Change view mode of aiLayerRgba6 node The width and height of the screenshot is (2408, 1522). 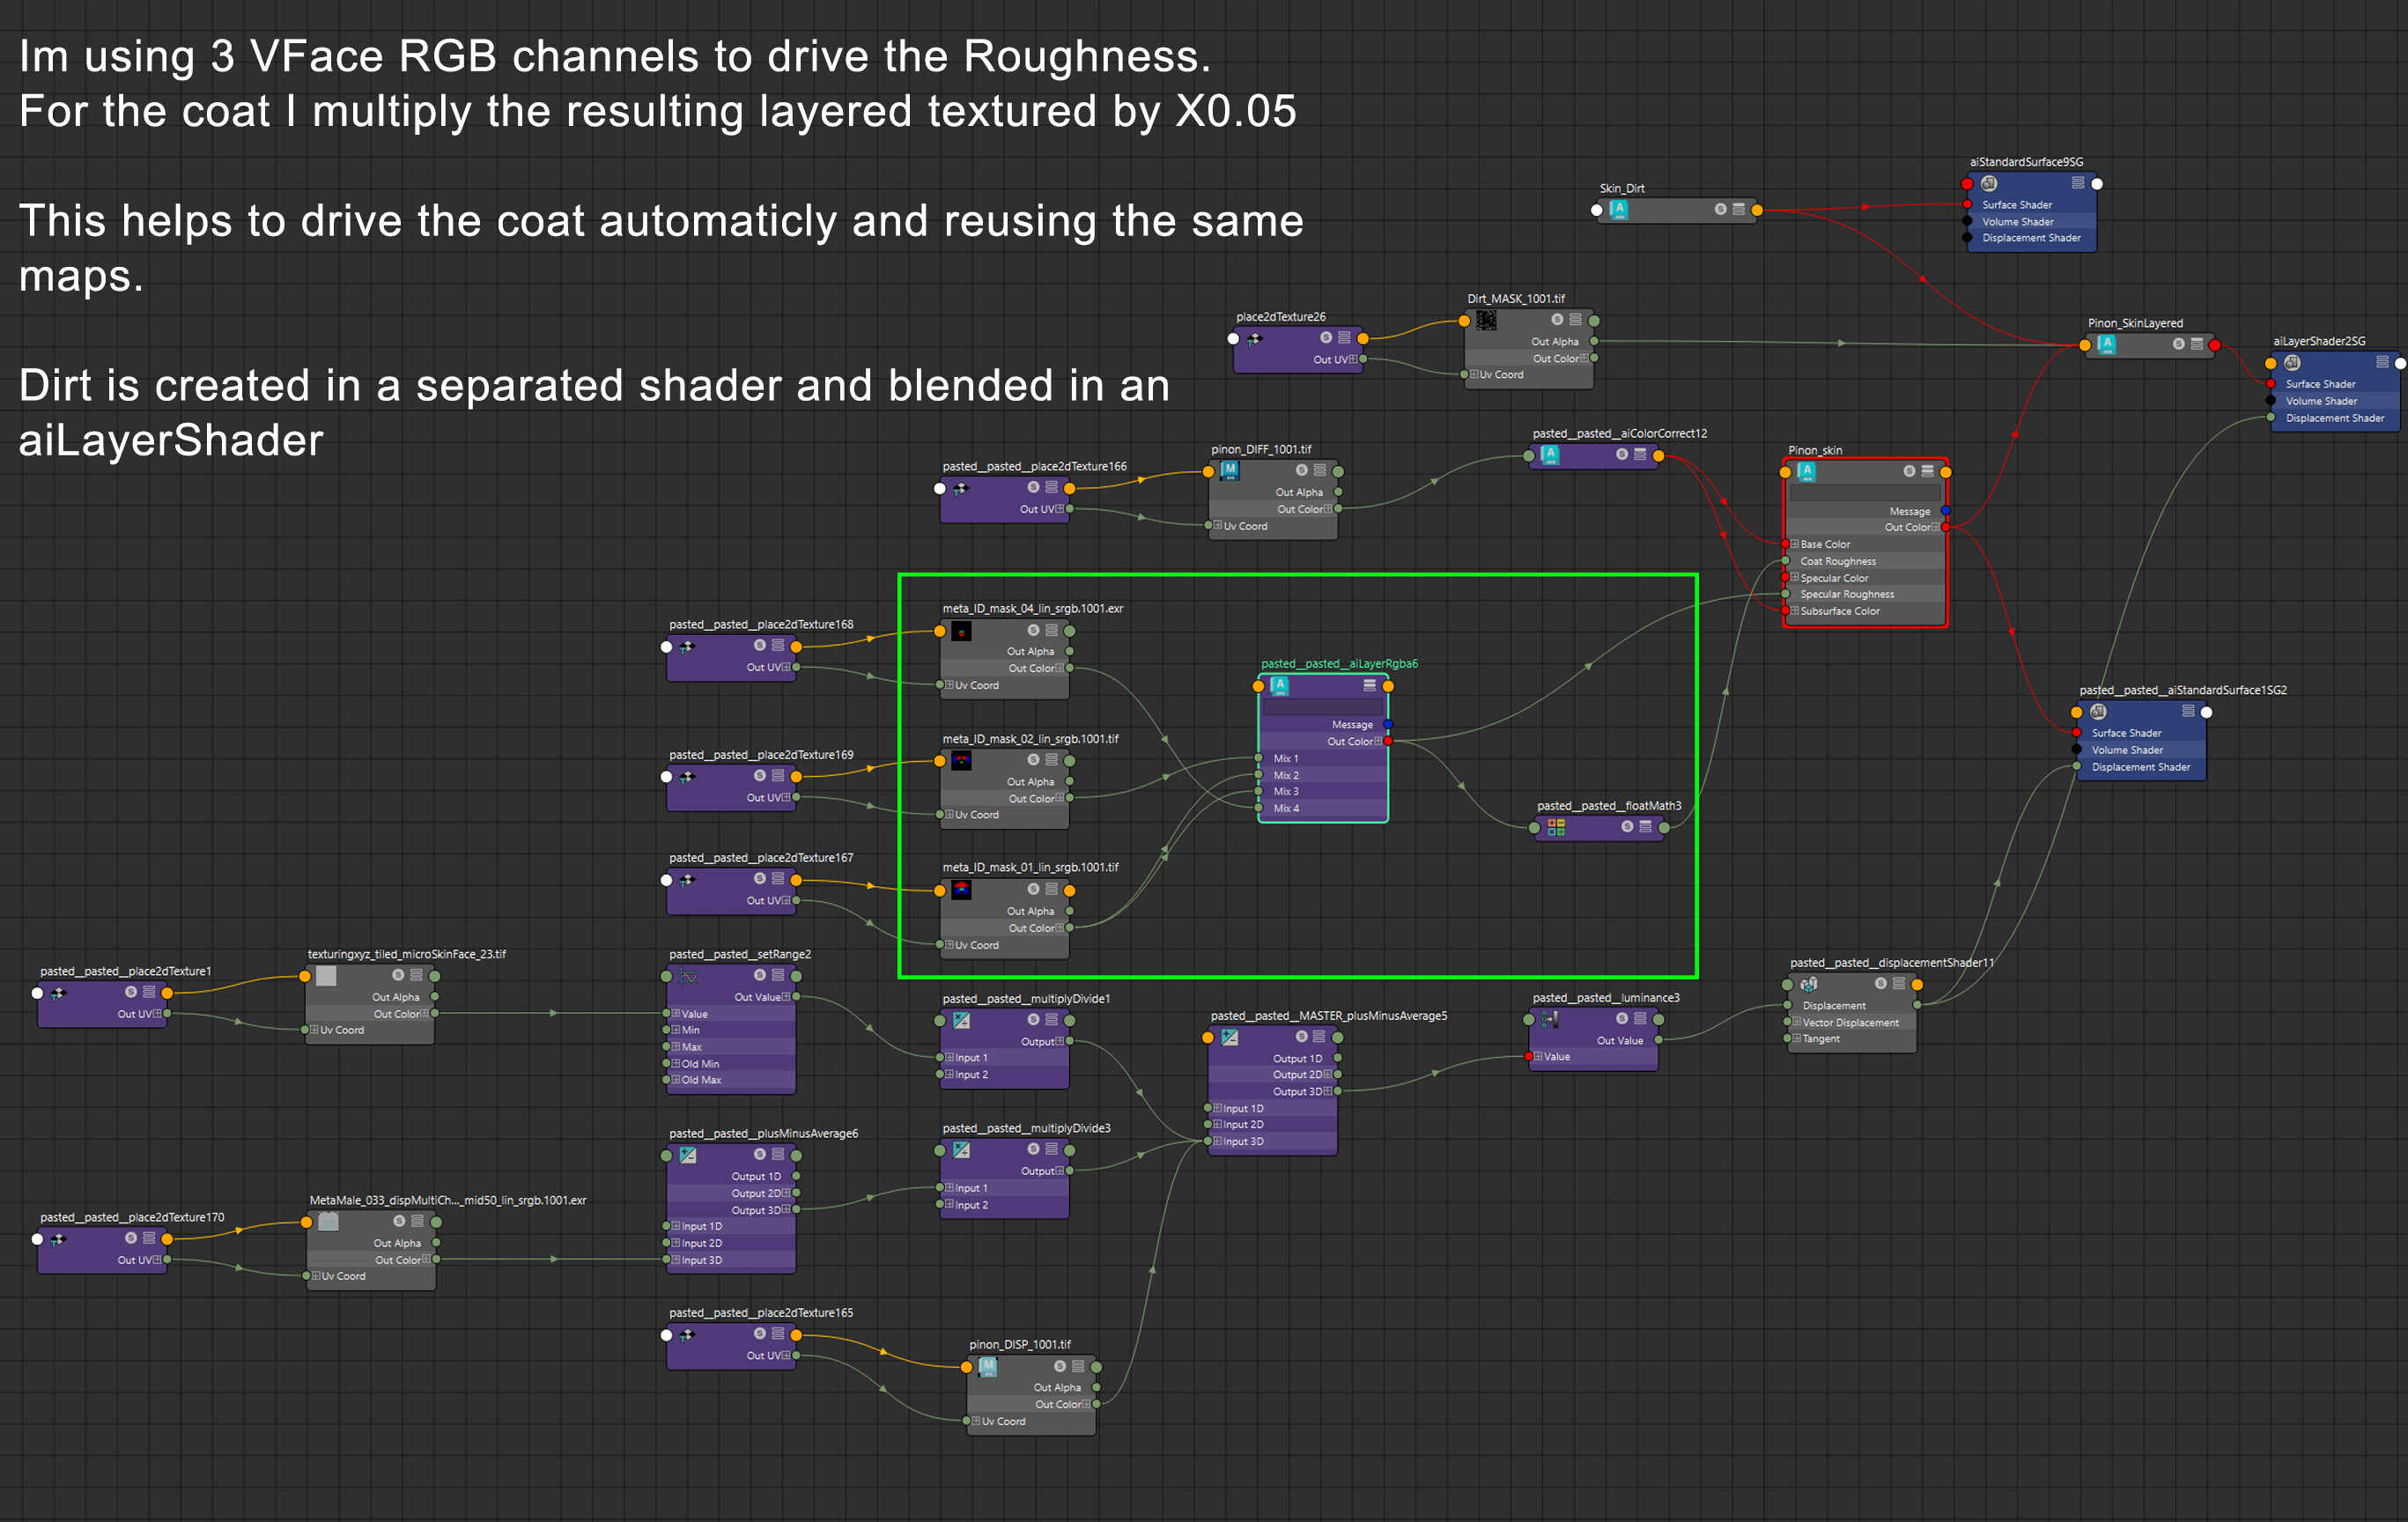click(x=1369, y=686)
